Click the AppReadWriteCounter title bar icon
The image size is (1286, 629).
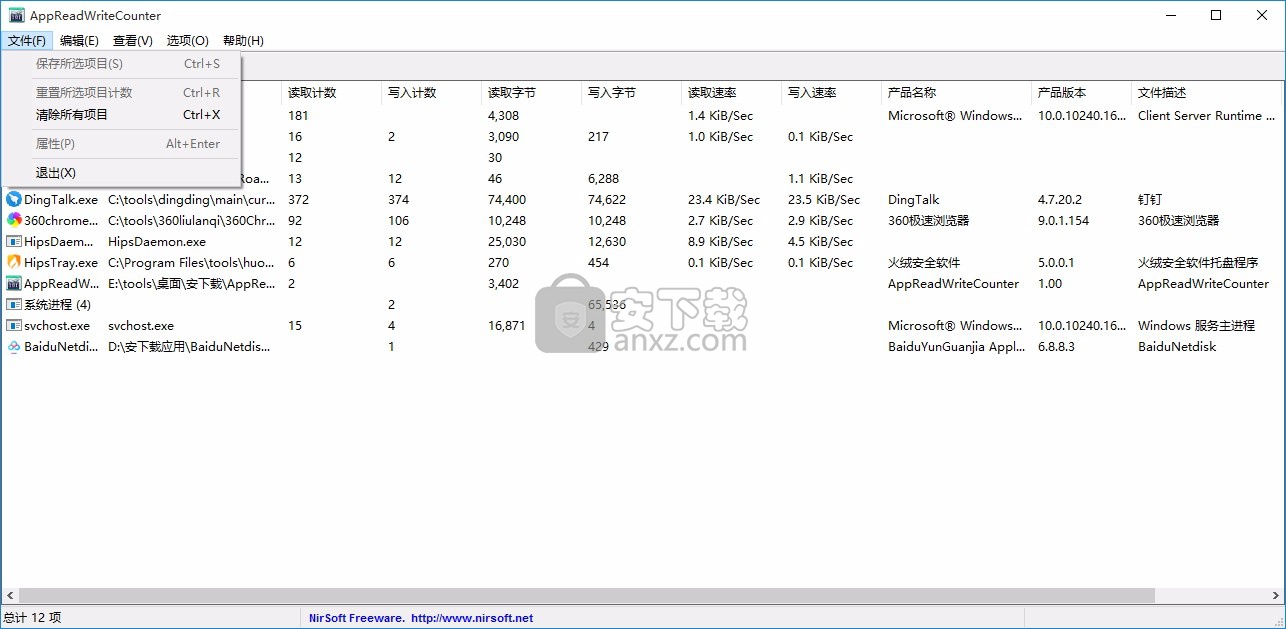16,15
